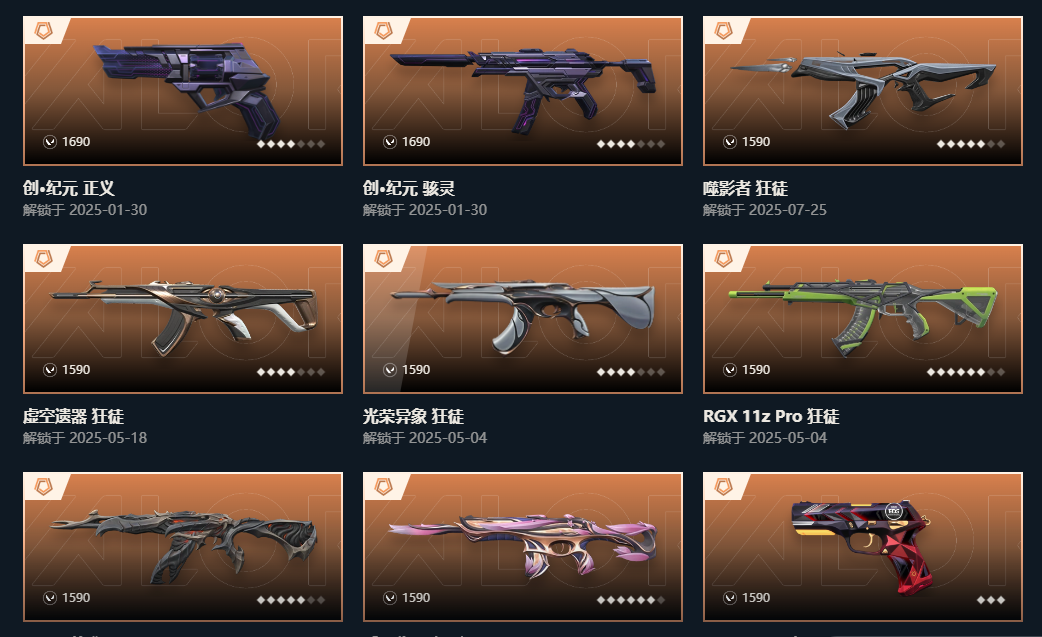The height and width of the screenshot is (637, 1042).
Task: Click VP currency icon on 创•纪元 骇灵 card
Action: (x=390, y=141)
